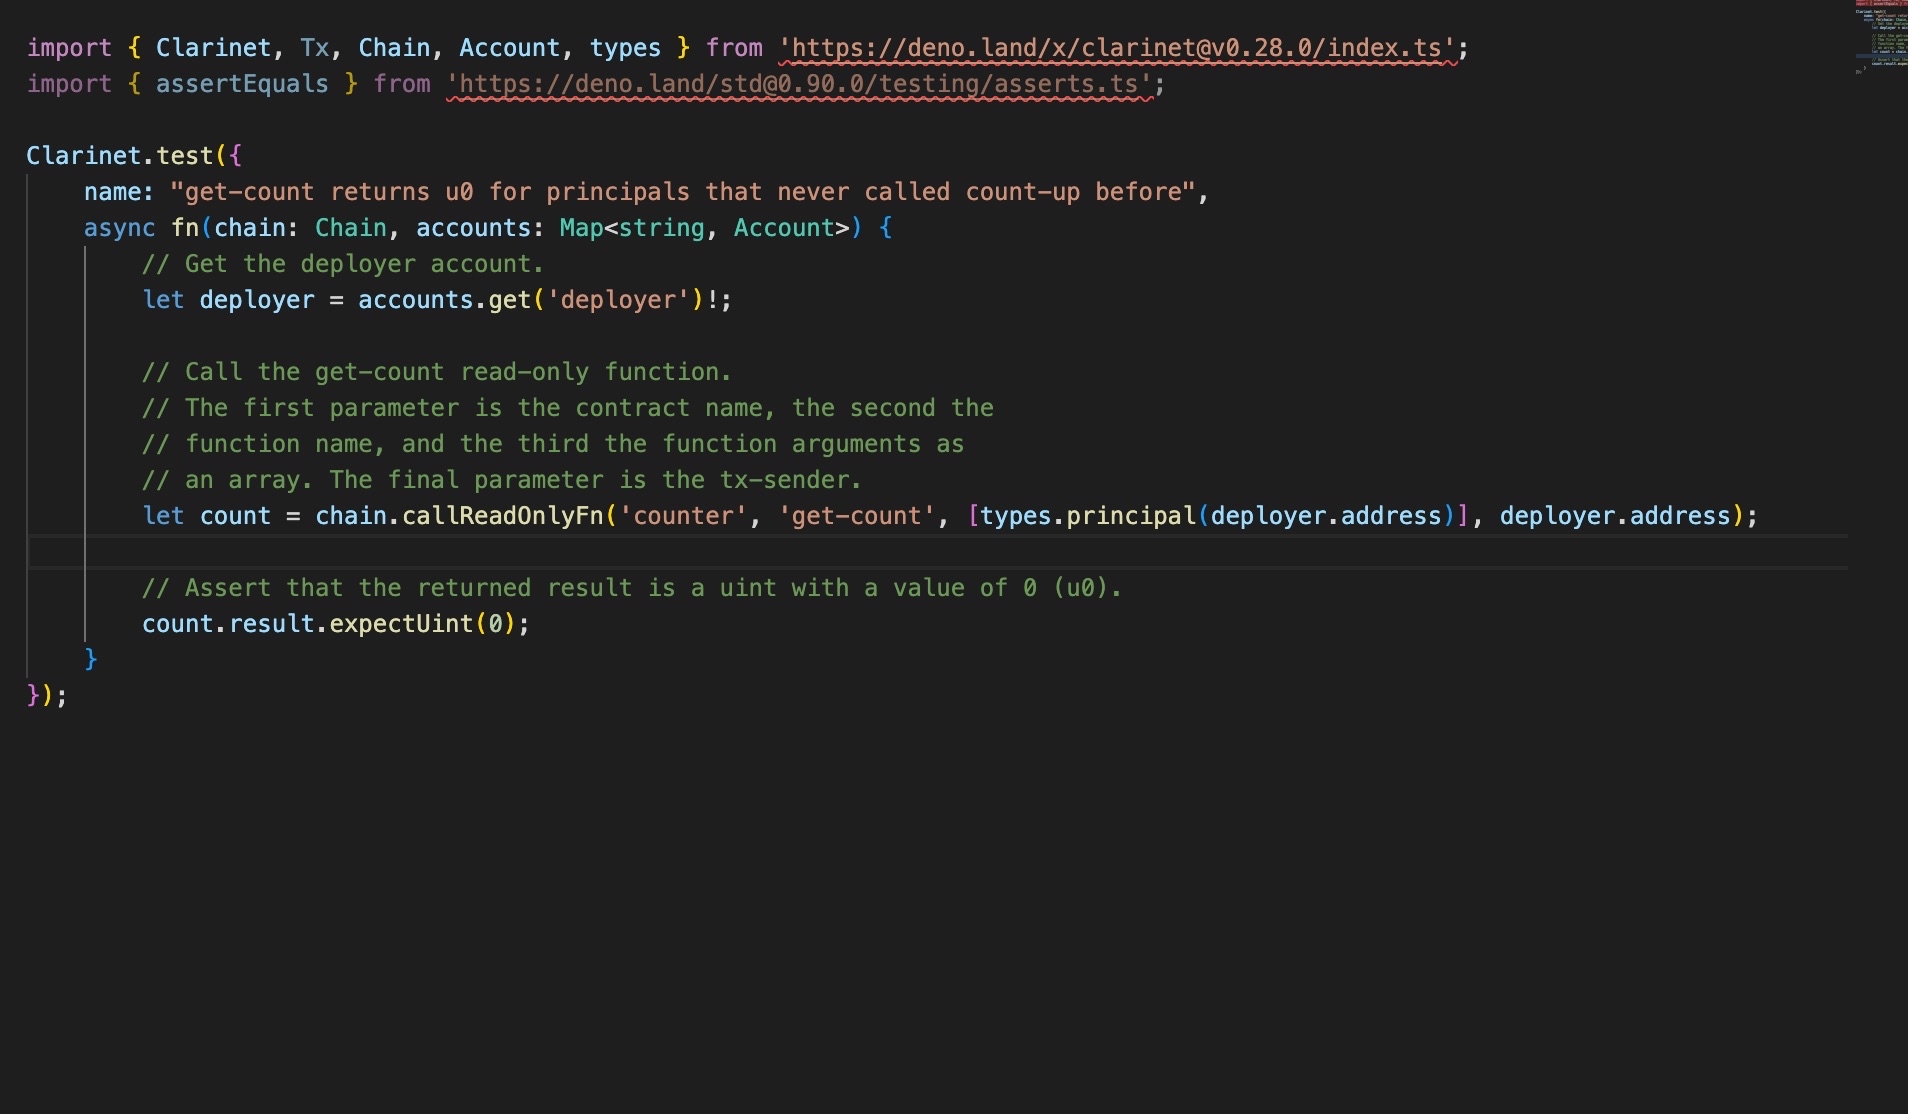Click the 'Map<string, Account>' type annotation
1908x1114 pixels.
click(704, 228)
